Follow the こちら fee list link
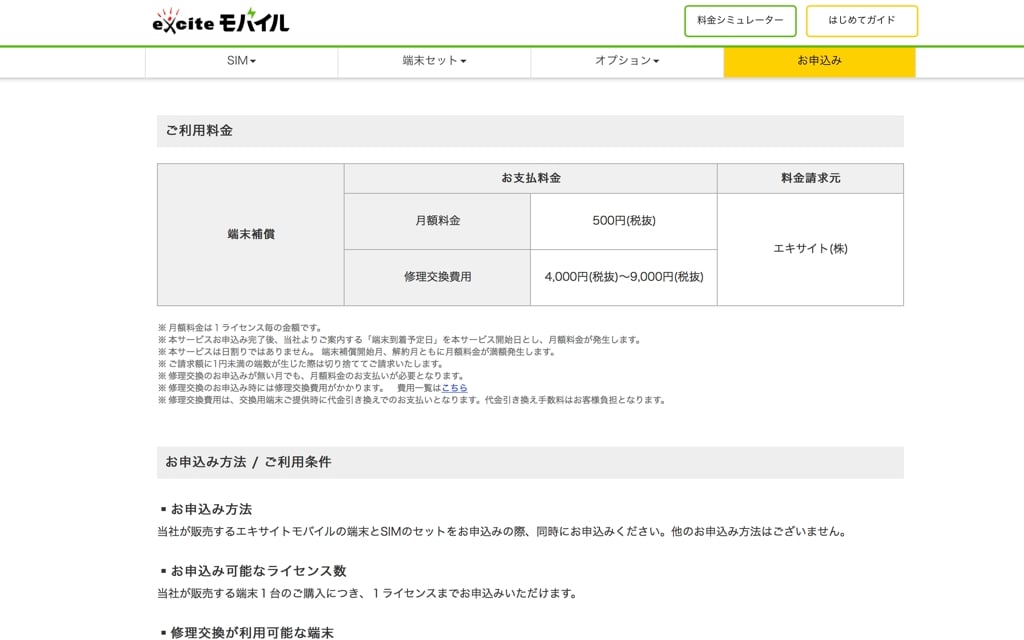The width and height of the screenshot is (1024, 640). [x=455, y=388]
